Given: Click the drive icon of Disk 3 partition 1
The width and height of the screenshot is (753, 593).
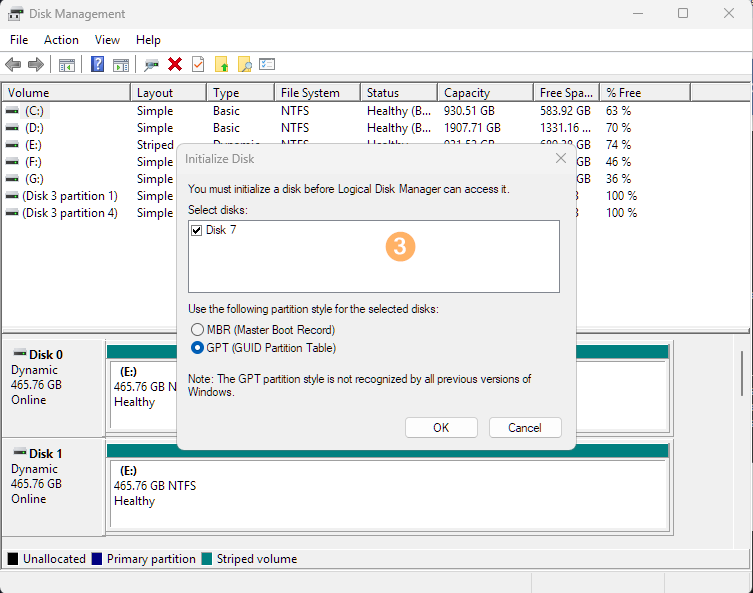Looking at the screenshot, I should (x=12, y=196).
